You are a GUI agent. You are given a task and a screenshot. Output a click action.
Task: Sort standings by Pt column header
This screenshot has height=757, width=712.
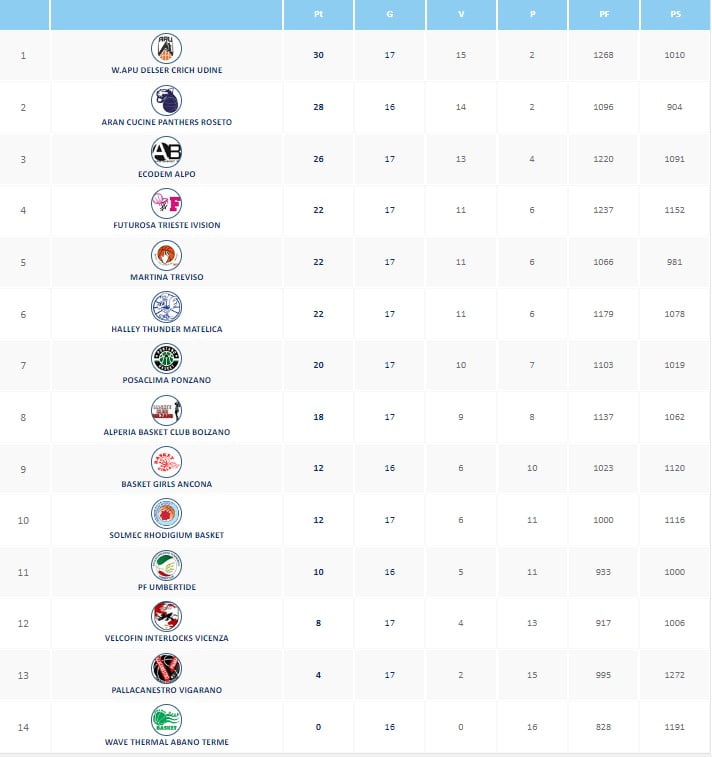point(318,15)
